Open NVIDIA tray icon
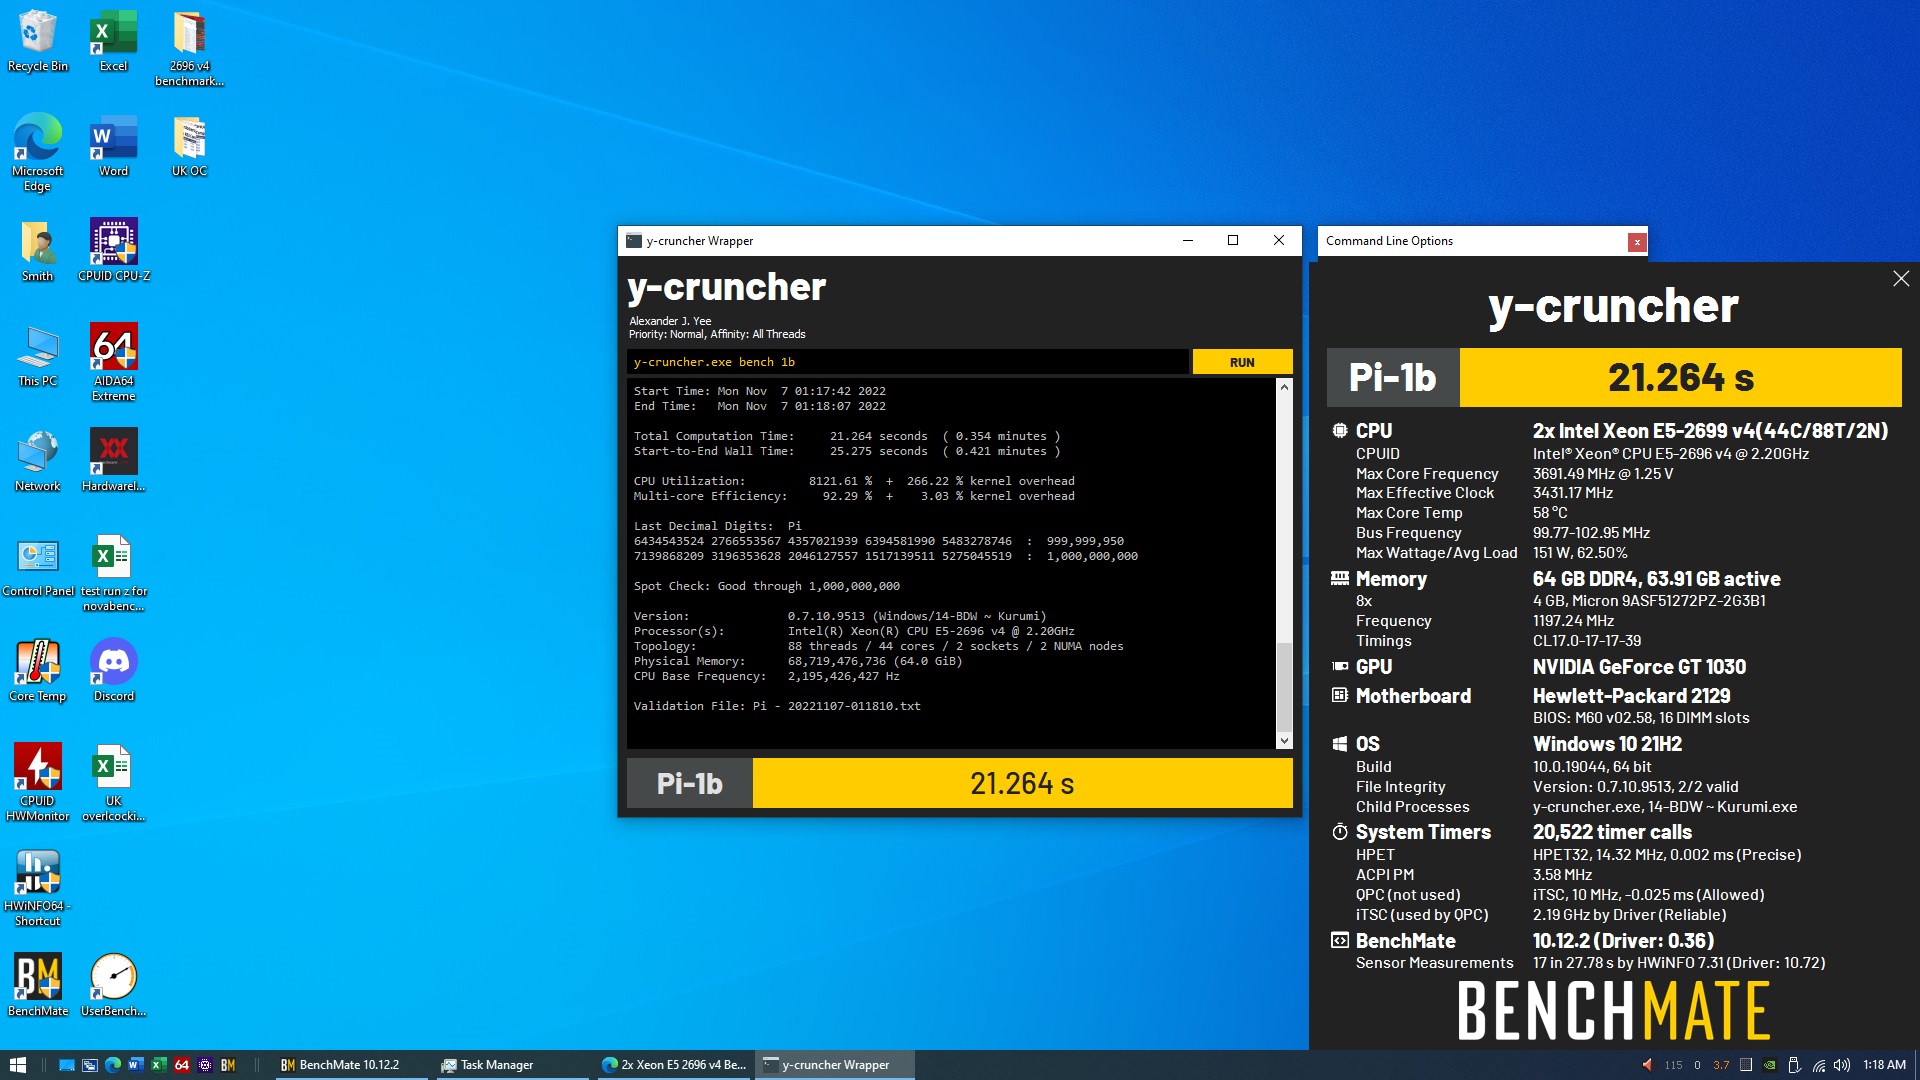Viewport: 1920px width, 1080px height. coord(1770,1065)
